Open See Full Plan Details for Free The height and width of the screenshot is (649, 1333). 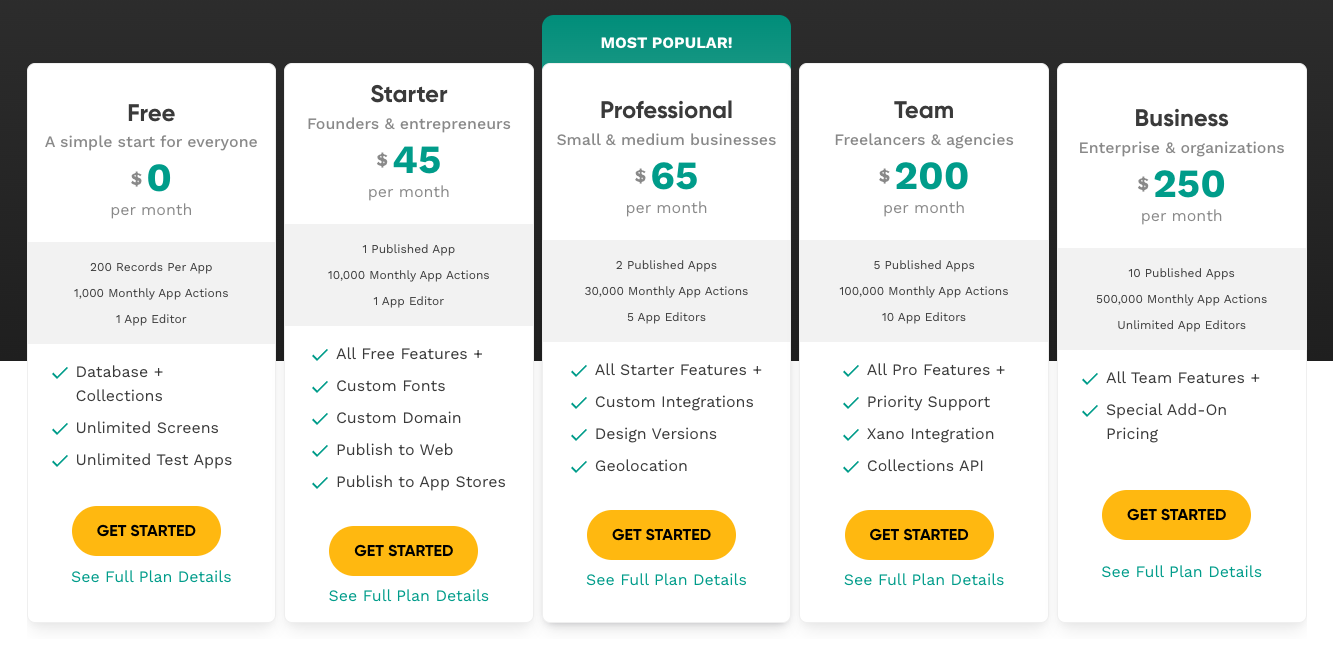[x=151, y=577]
